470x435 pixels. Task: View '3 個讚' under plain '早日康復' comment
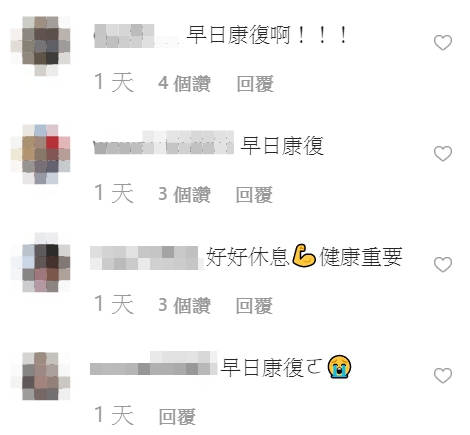click(x=184, y=194)
